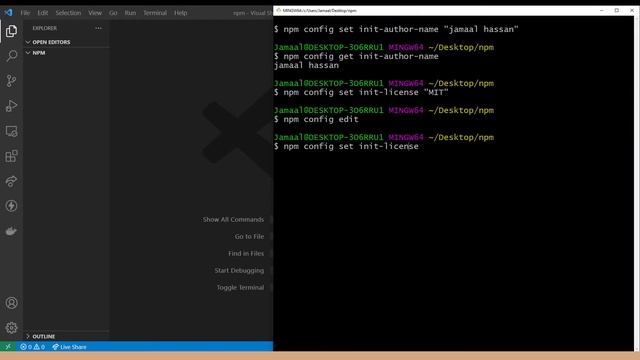Open Explorer more actions ellipsis

coord(98,28)
